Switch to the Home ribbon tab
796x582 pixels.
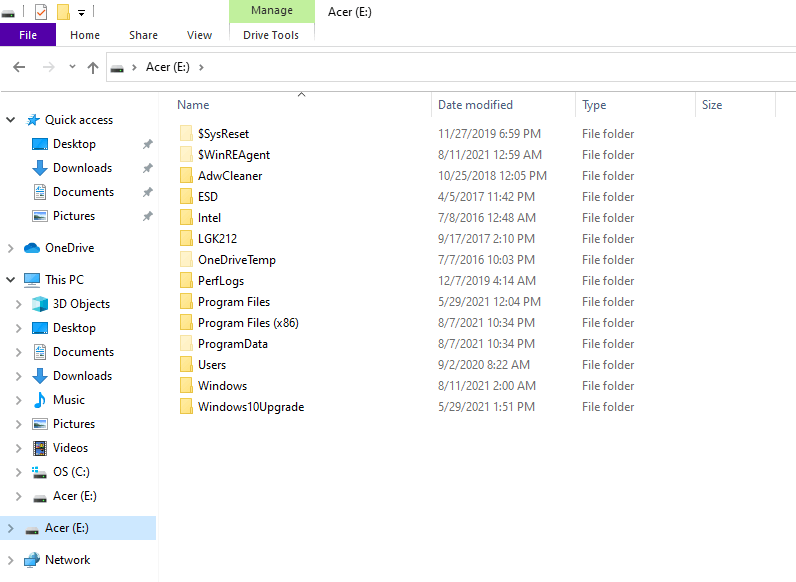point(85,35)
